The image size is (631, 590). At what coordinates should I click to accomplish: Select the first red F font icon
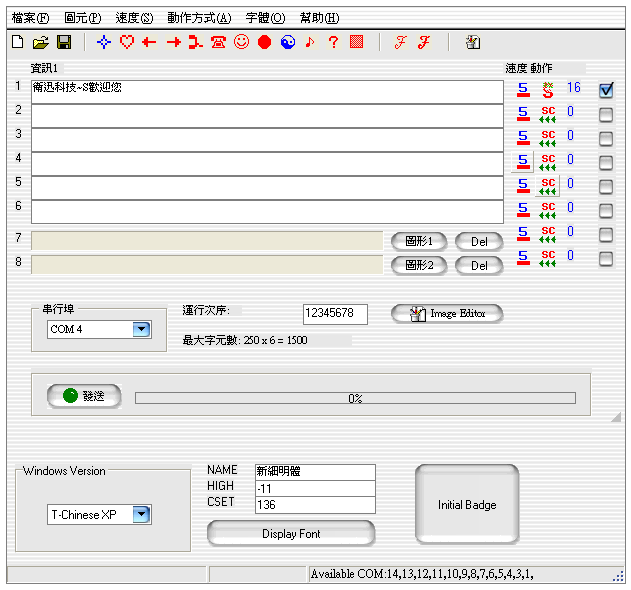(x=400, y=42)
